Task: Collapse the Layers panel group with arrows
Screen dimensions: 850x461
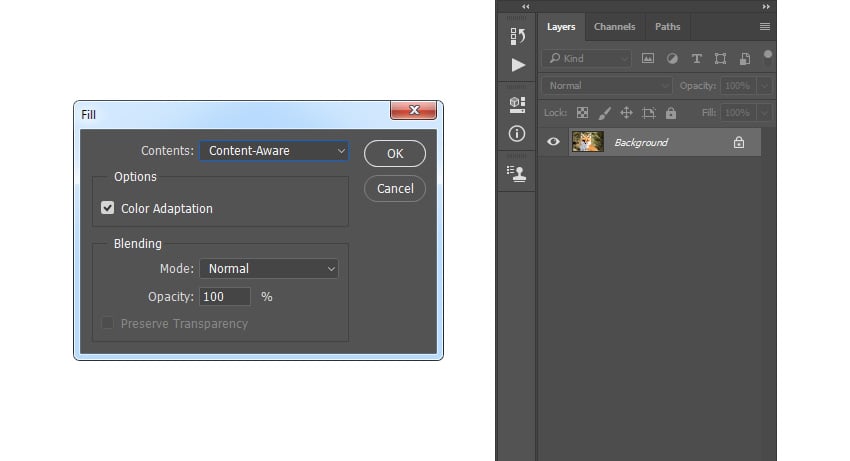Action: click(x=765, y=7)
